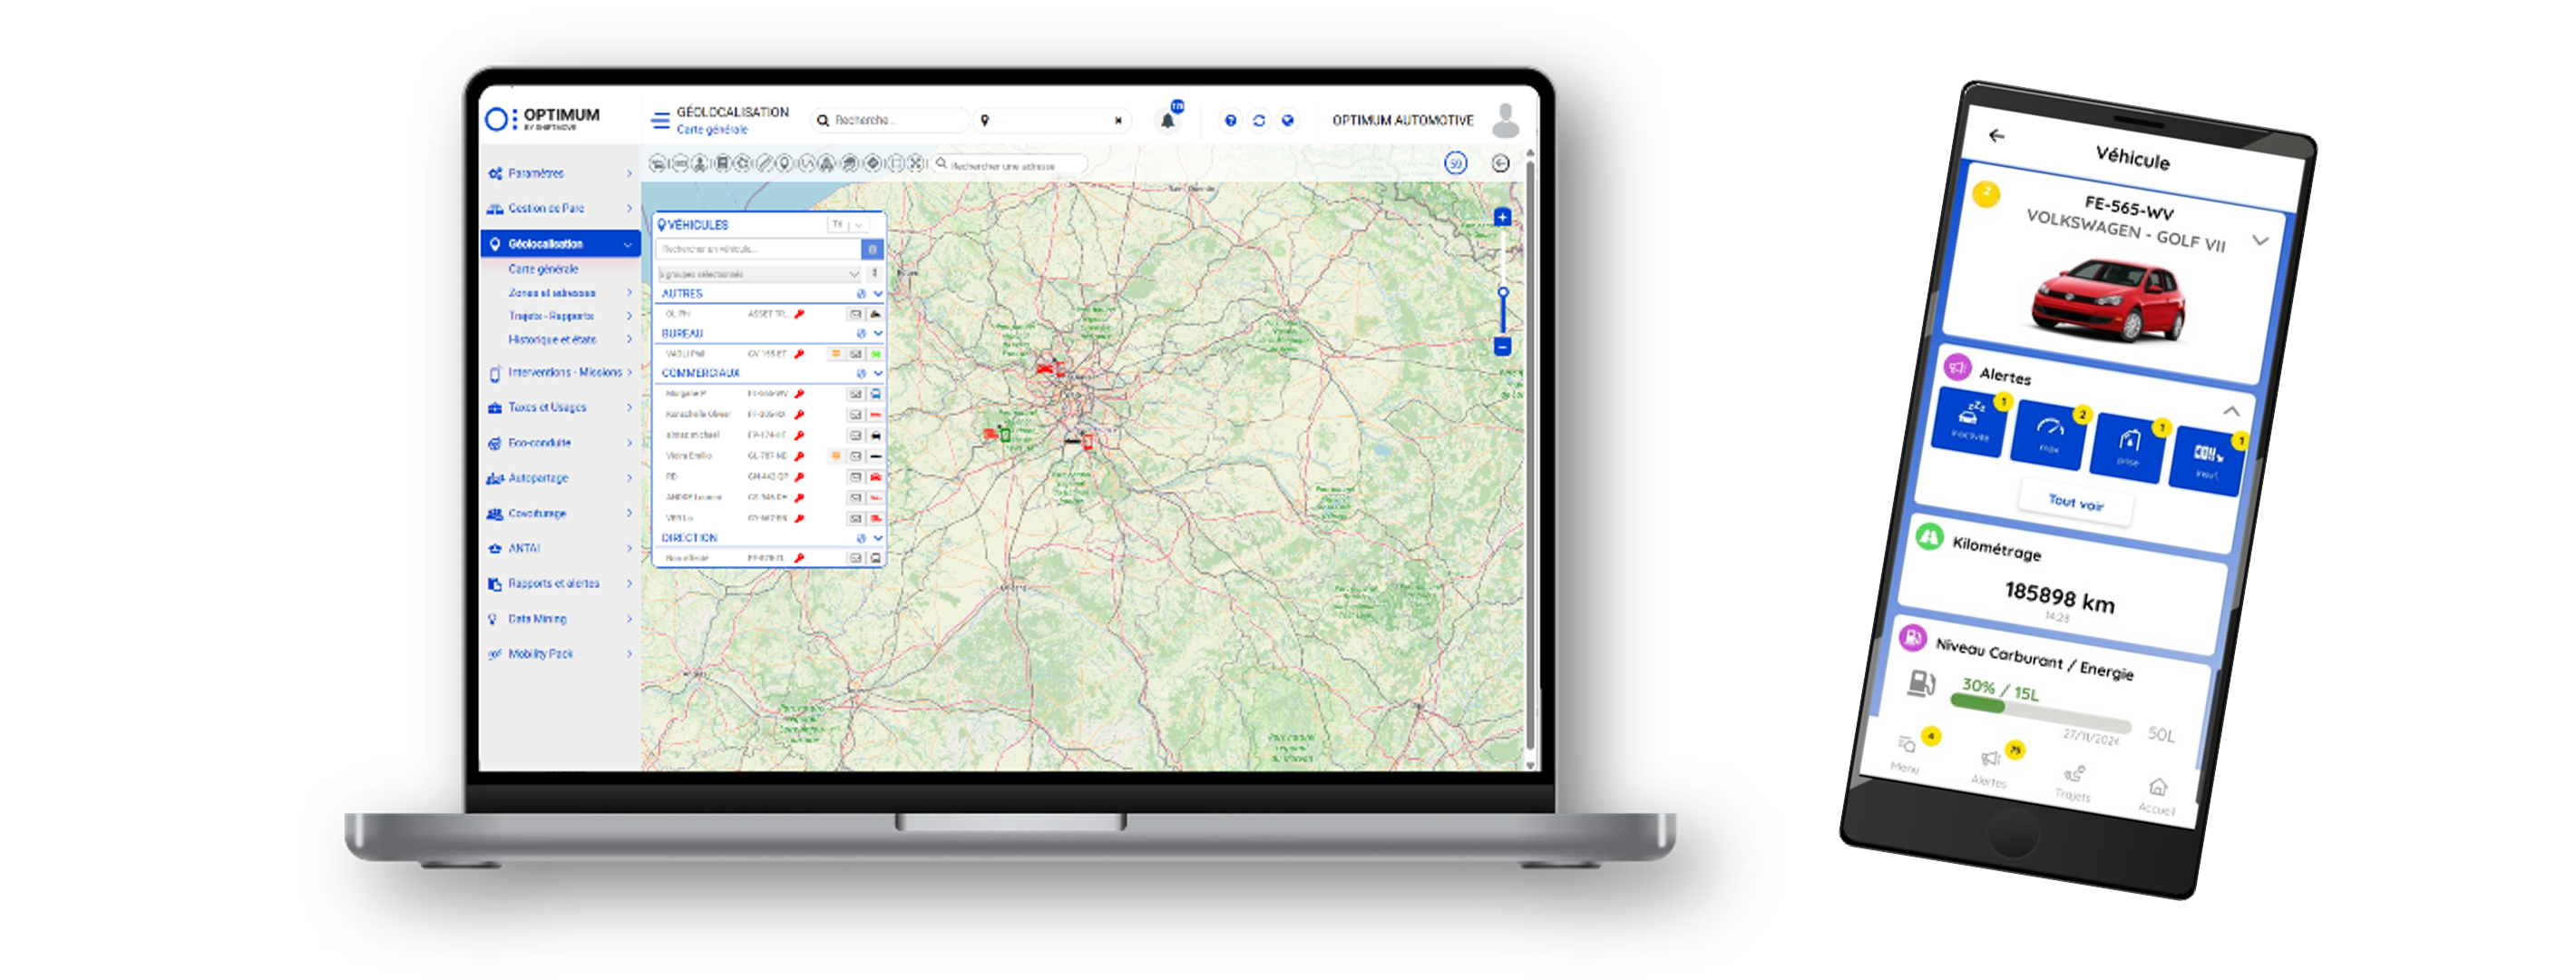Image resolution: width=2576 pixels, height=980 pixels.
Task: Click the hamburger menu icon
Action: click(x=660, y=121)
